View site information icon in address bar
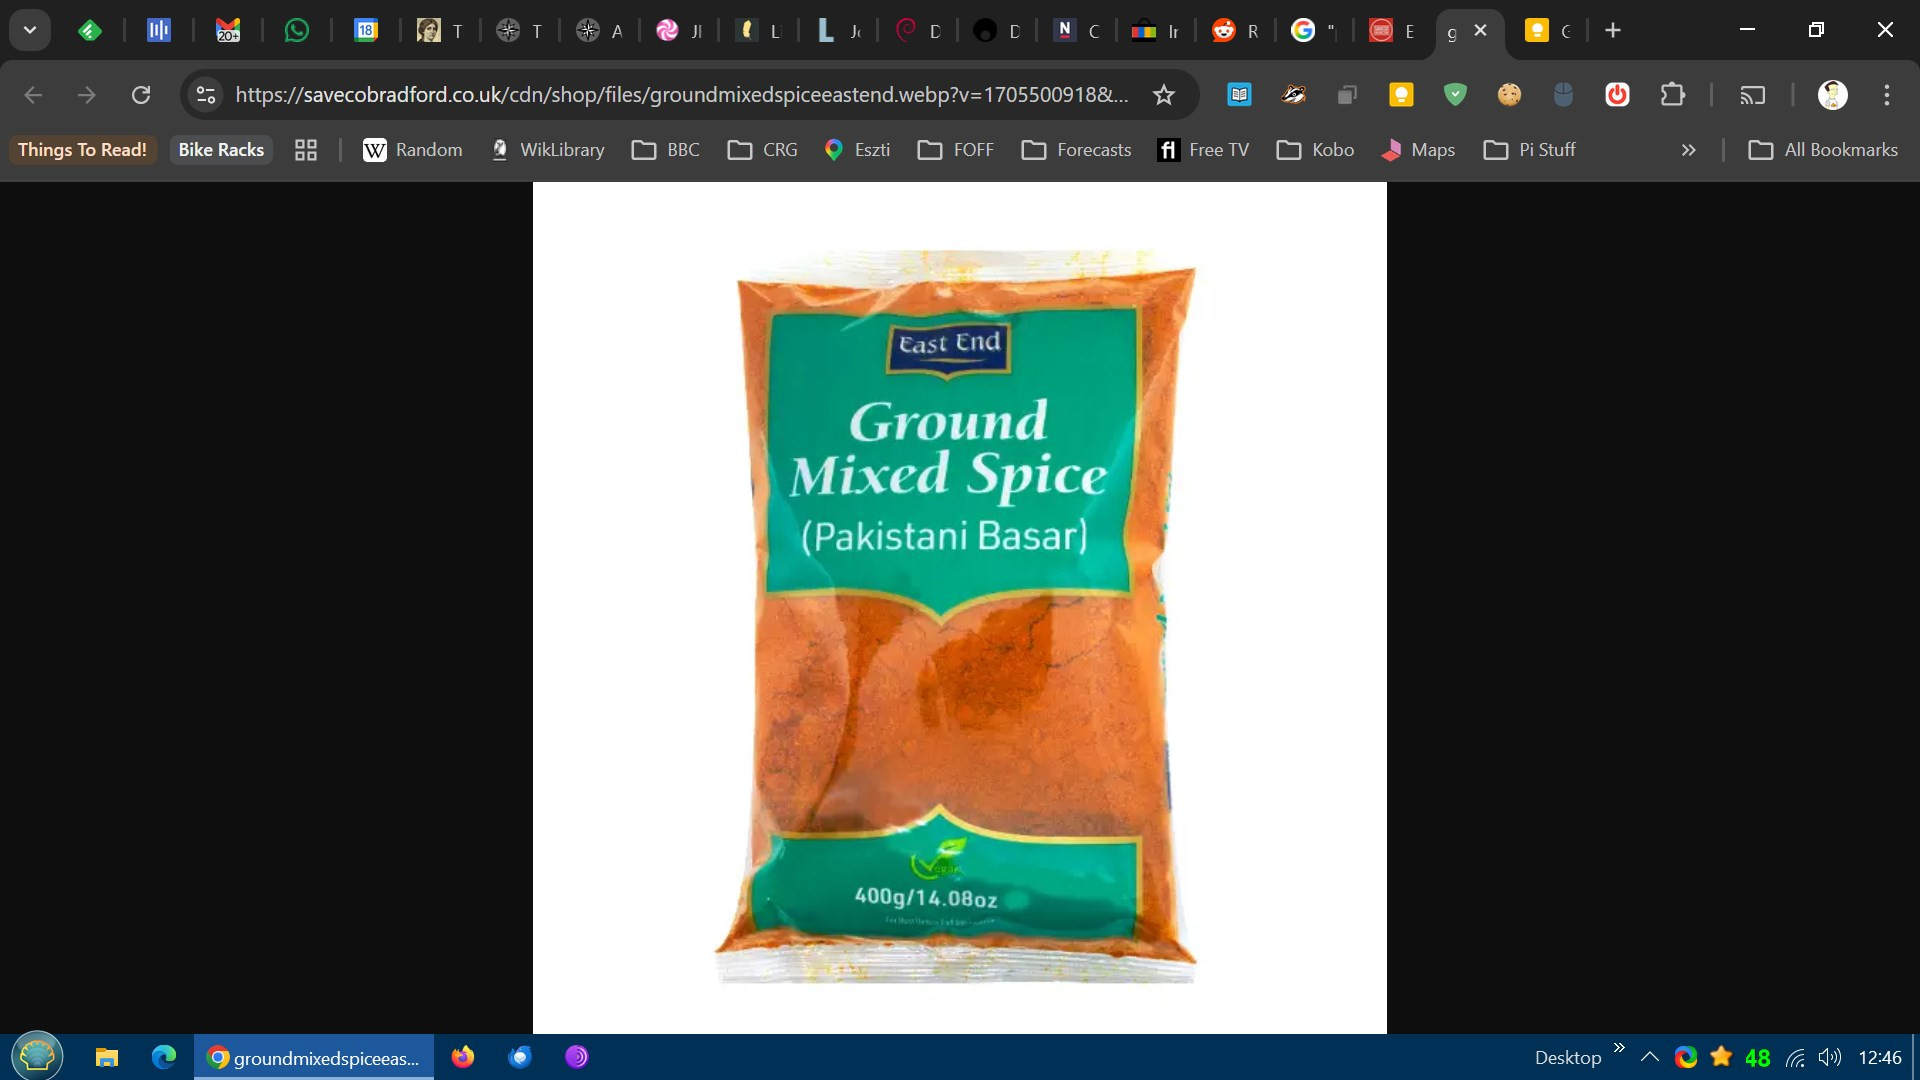This screenshot has height=1080, width=1920. point(206,95)
